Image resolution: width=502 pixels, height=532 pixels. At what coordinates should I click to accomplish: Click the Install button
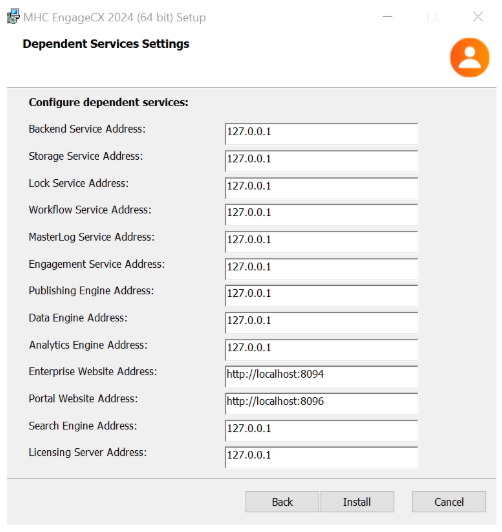(x=357, y=501)
